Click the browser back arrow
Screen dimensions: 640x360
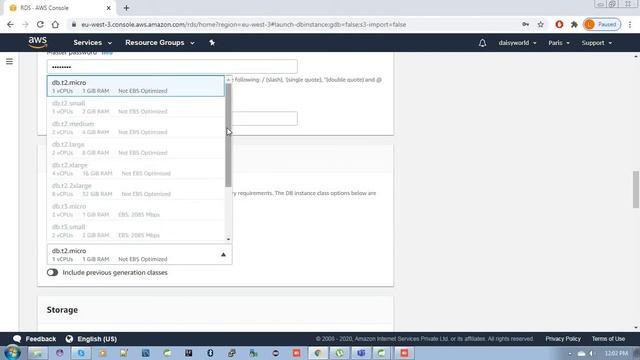tap(10, 24)
